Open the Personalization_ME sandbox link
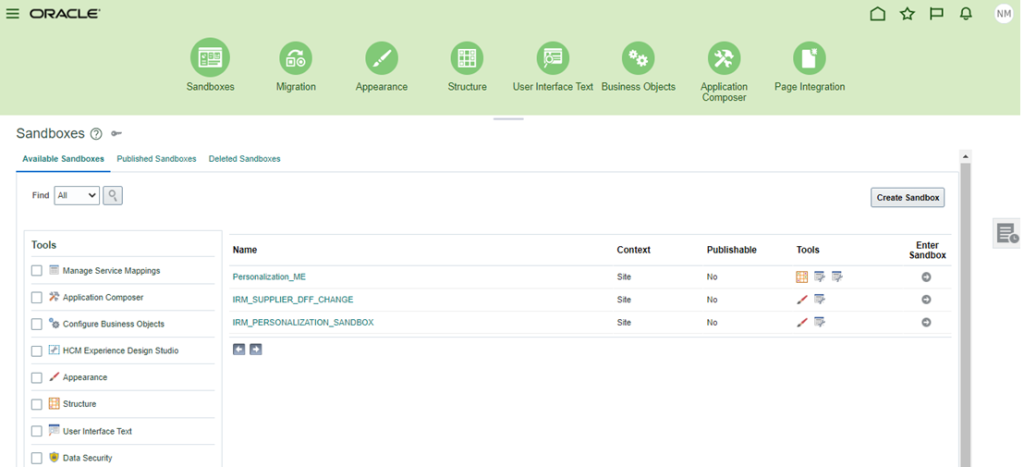Viewport: 1024px width, 467px height. (269, 277)
